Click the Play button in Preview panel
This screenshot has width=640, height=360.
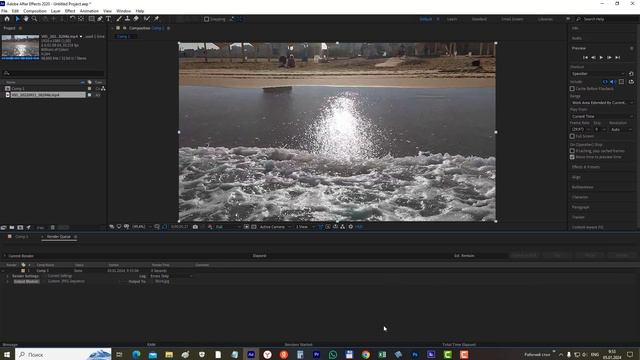click(601, 58)
